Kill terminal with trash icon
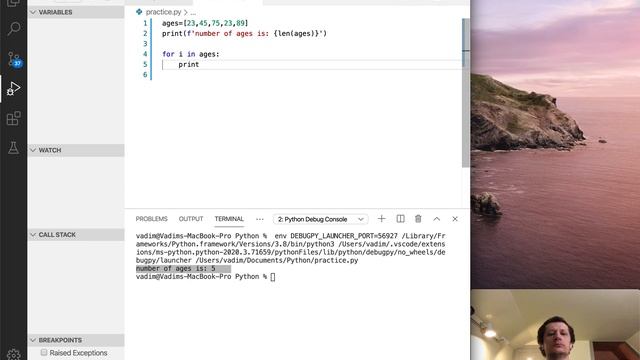640x360 pixels. click(418, 219)
